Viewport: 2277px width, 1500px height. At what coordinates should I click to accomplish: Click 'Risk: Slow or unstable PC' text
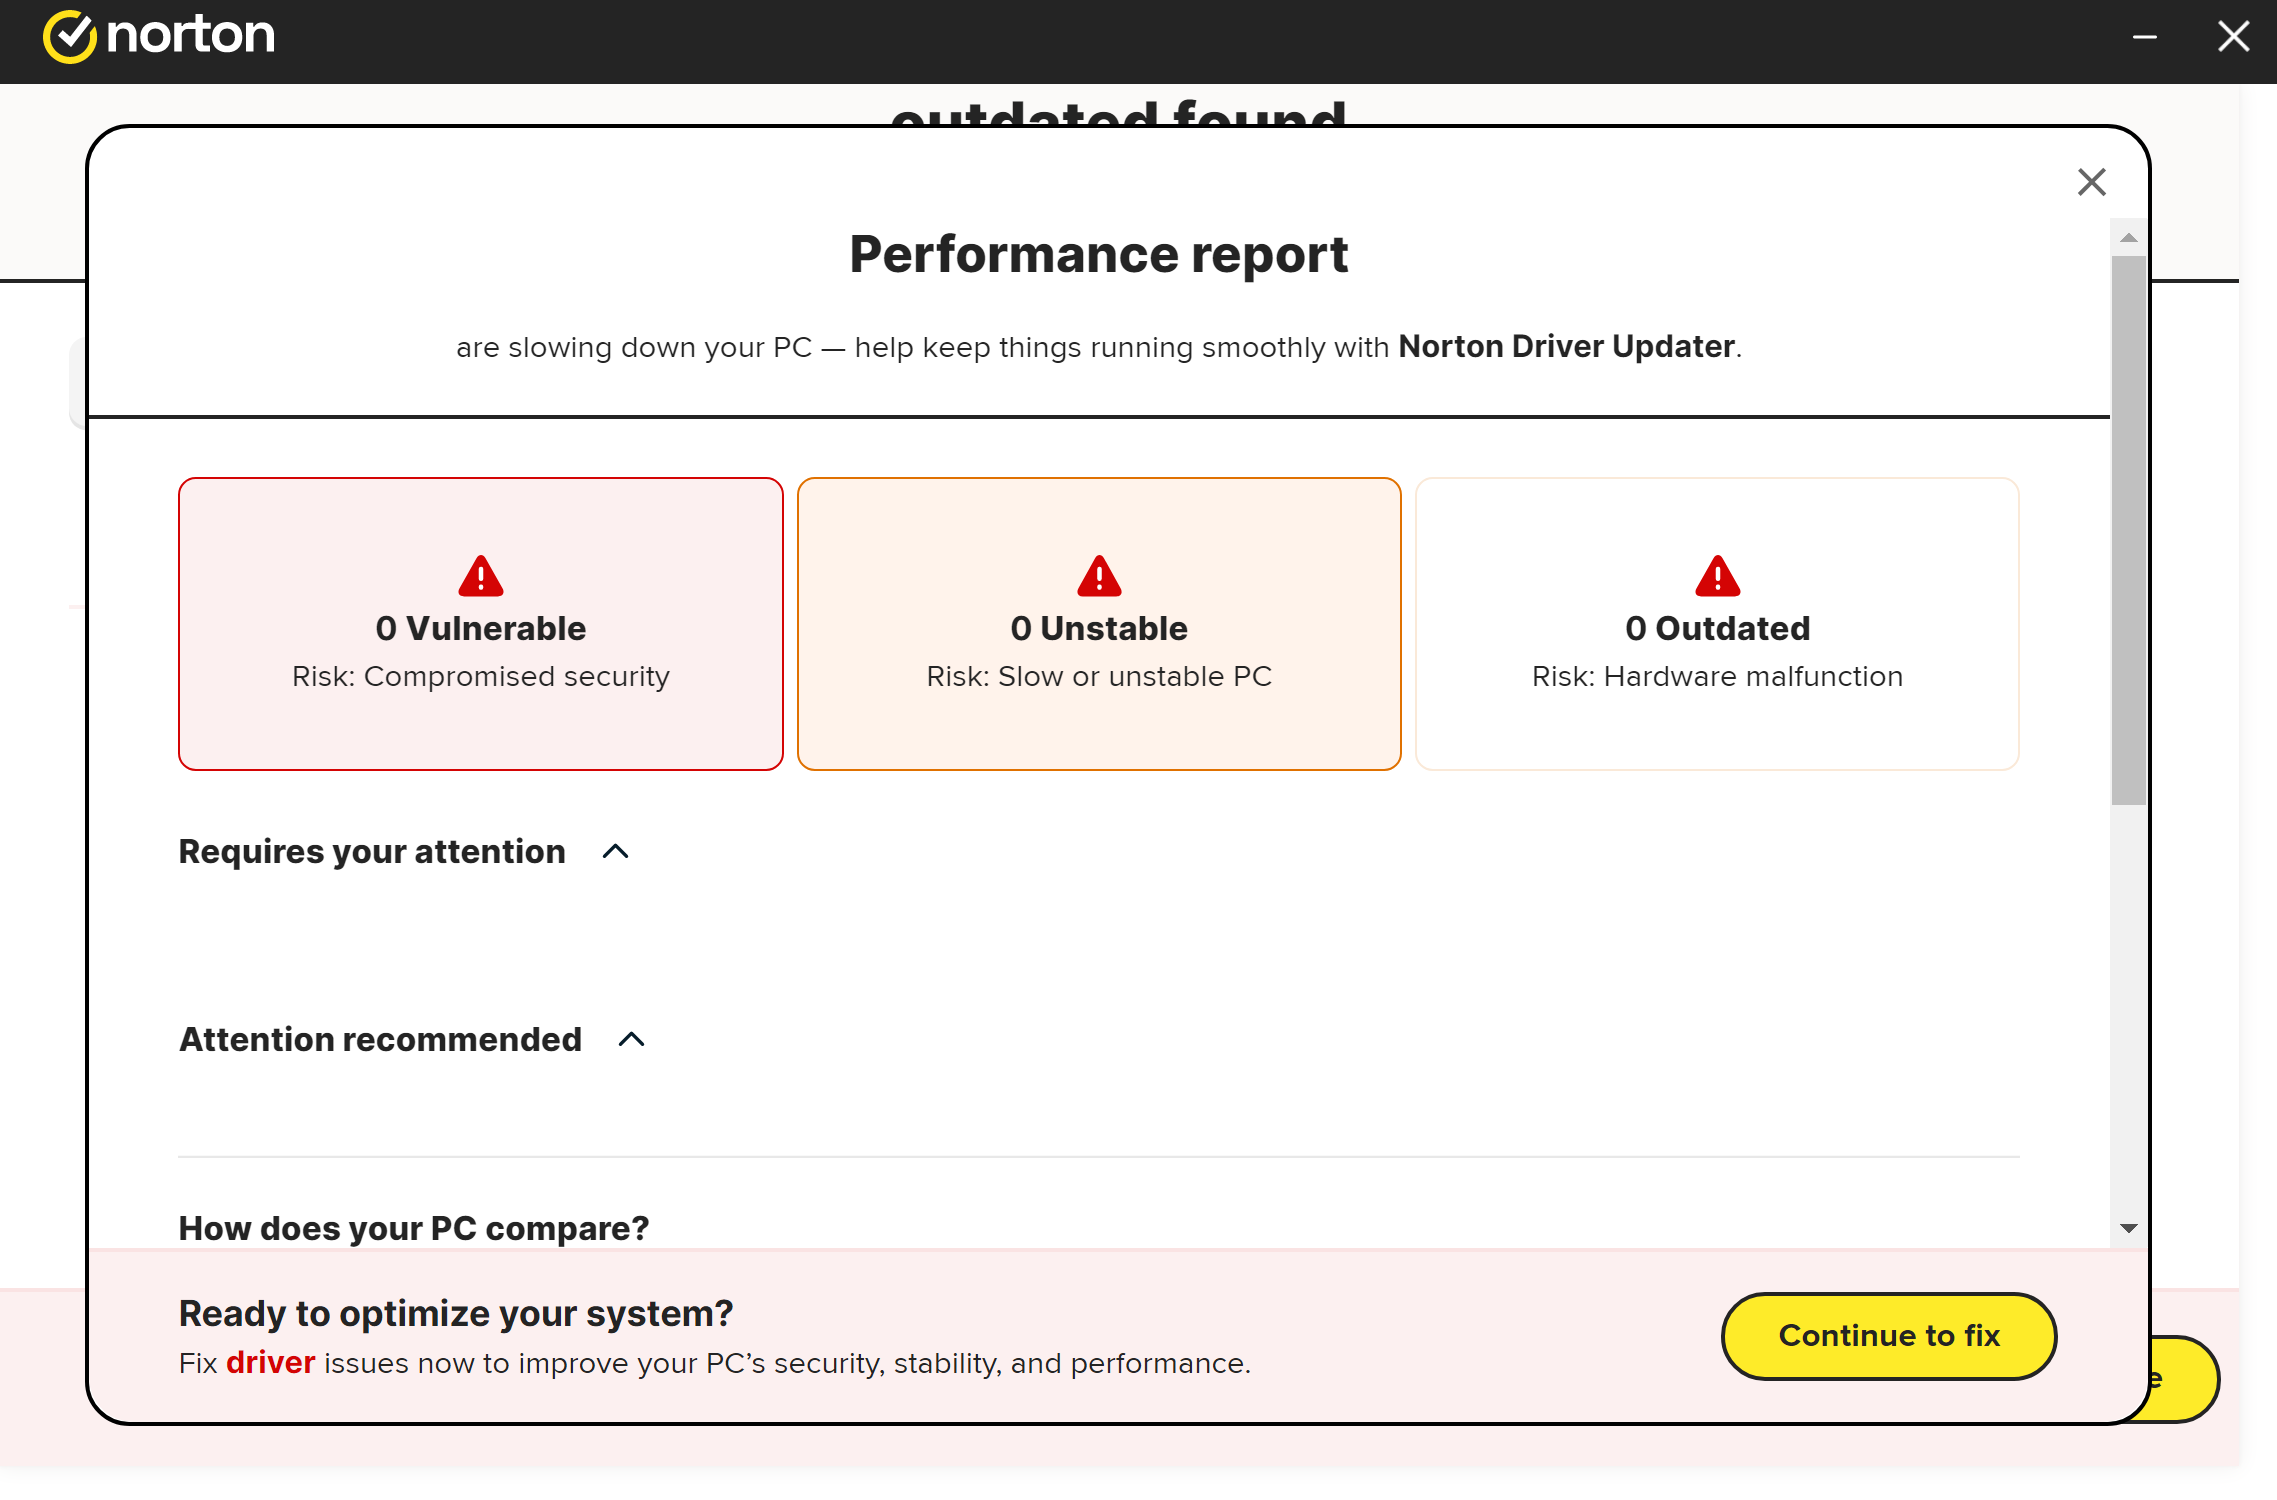(1099, 677)
